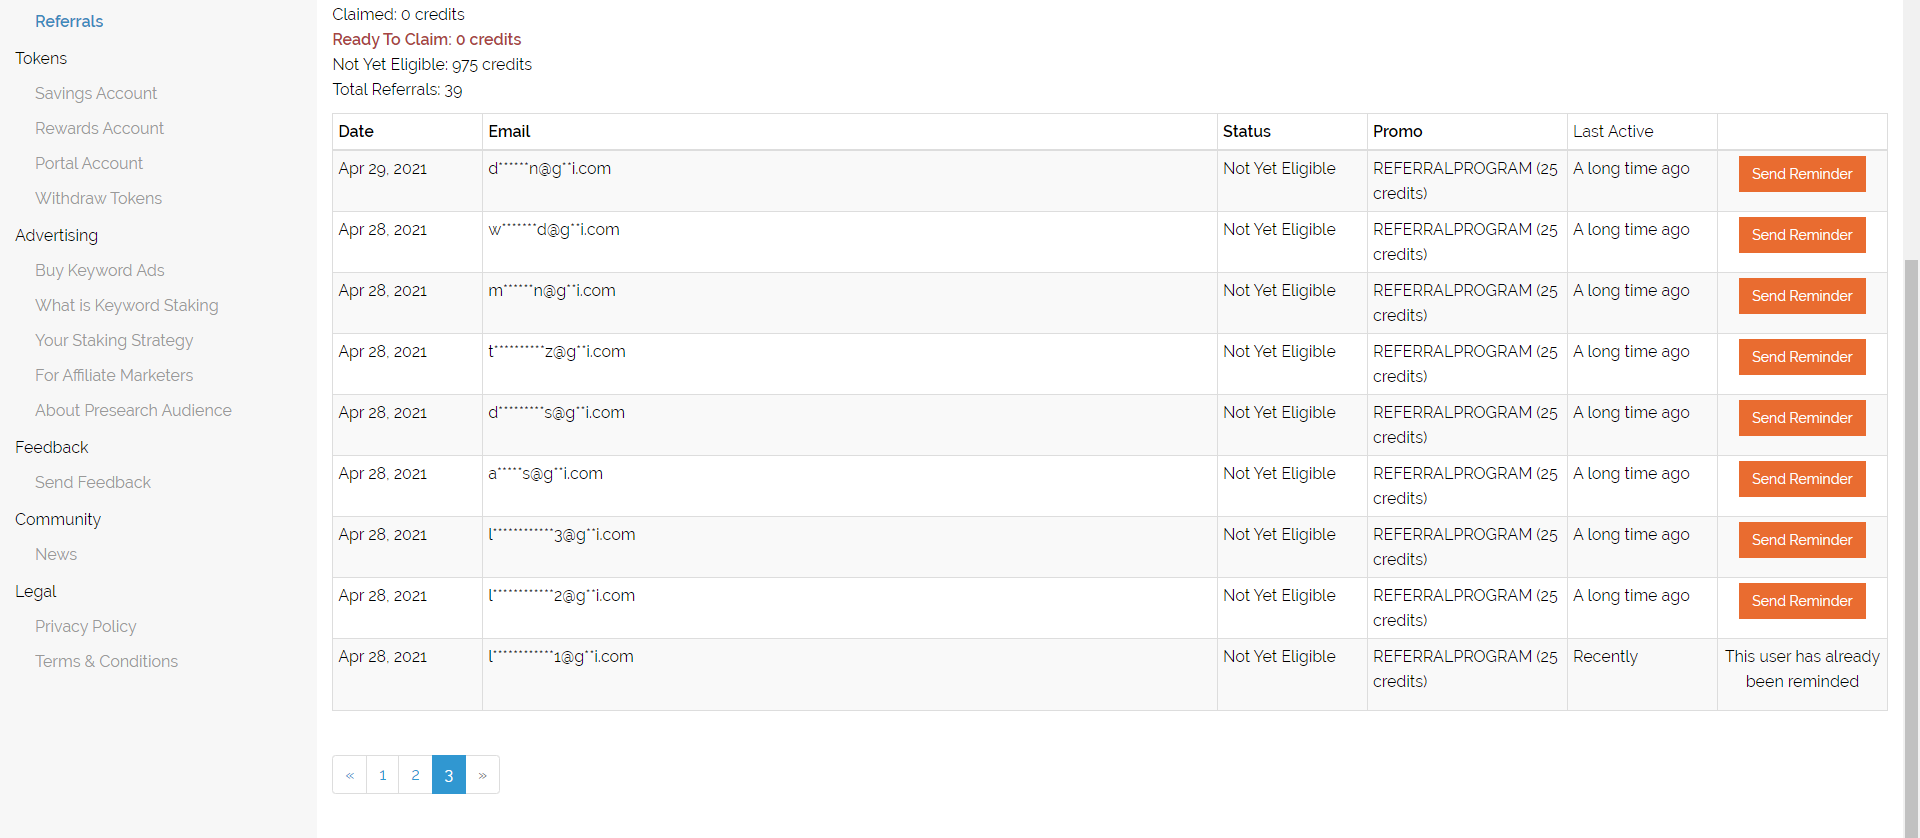
Task: Open Savings Account page
Action: pos(96,93)
